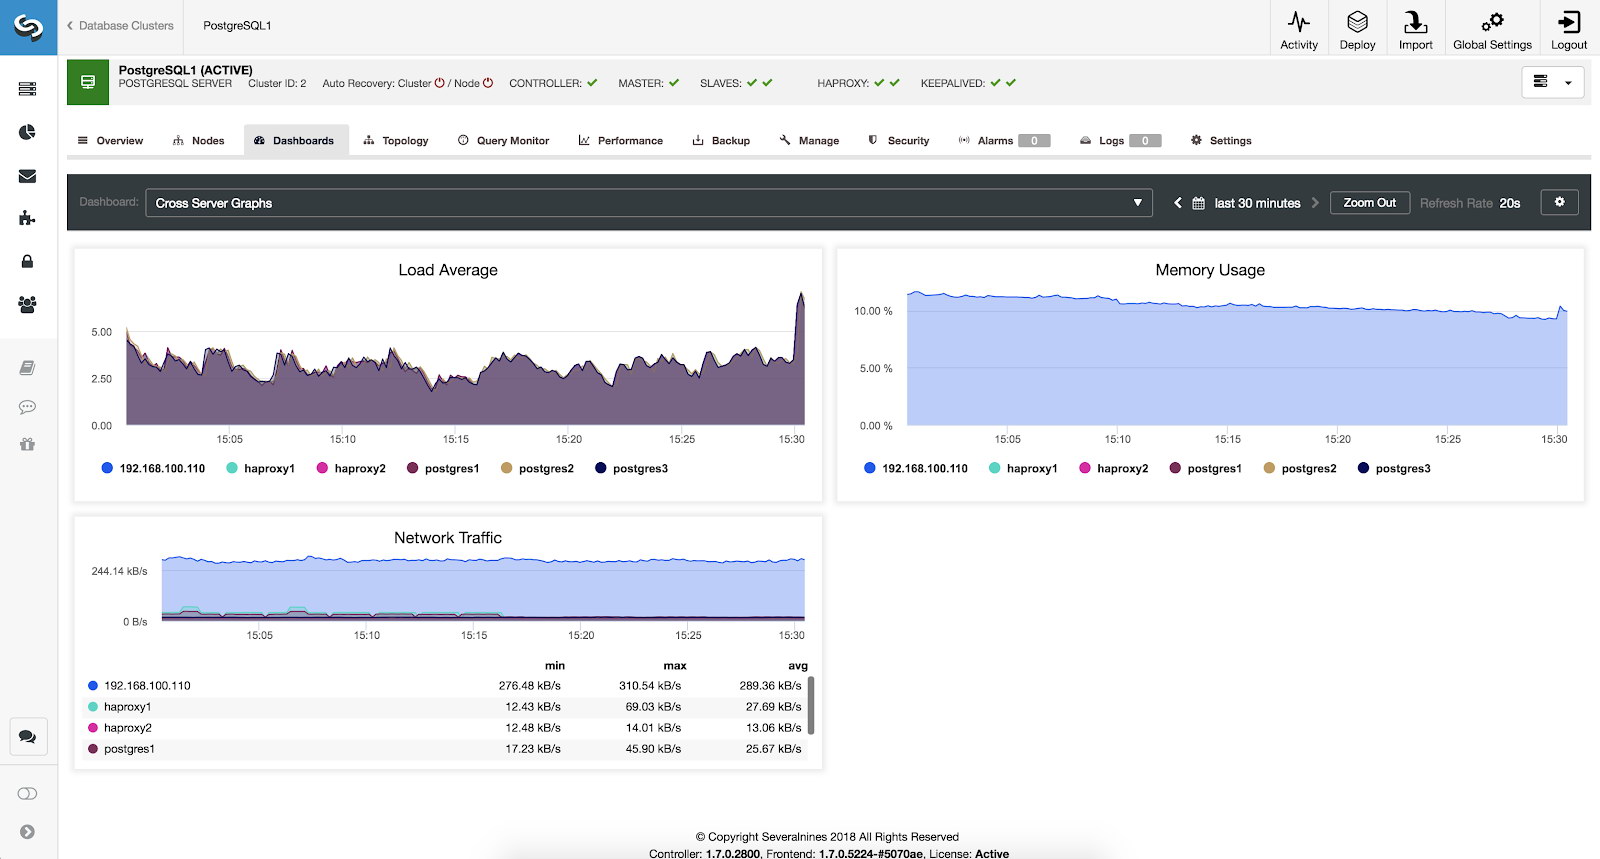
Task: Click the Network Traffic table scrollbar
Action: (x=811, y=706)
